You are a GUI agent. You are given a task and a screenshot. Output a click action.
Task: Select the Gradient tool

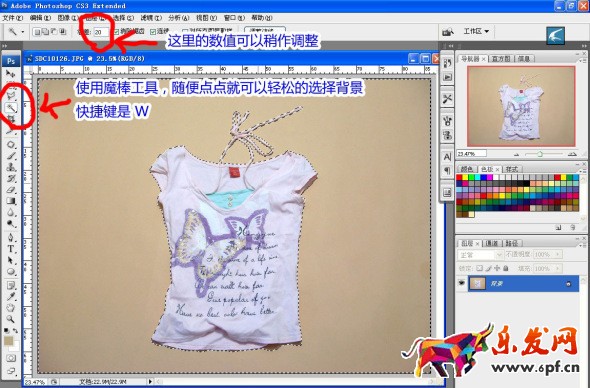11,201
